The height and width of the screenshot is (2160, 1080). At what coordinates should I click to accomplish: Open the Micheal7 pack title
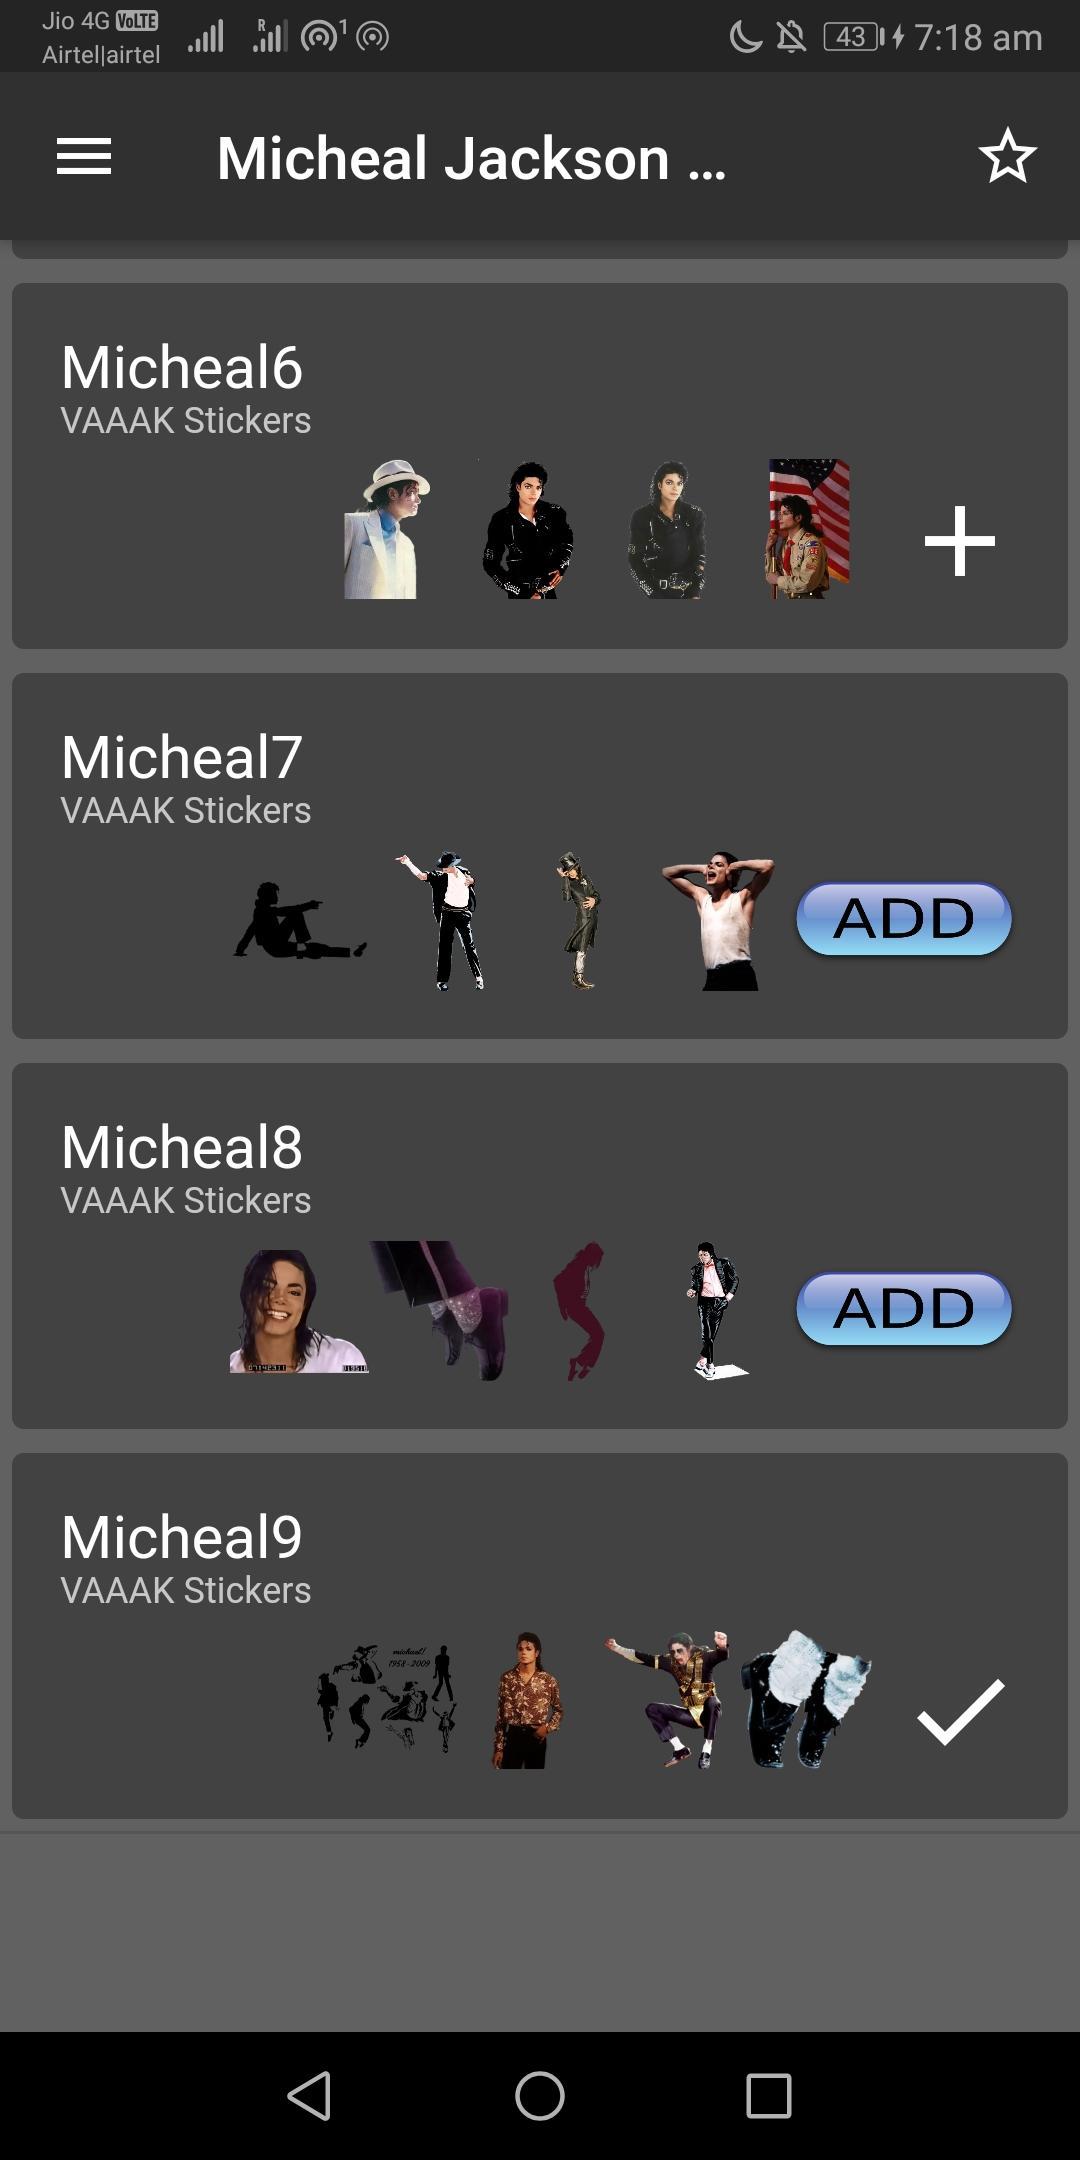tap(181, 757)
